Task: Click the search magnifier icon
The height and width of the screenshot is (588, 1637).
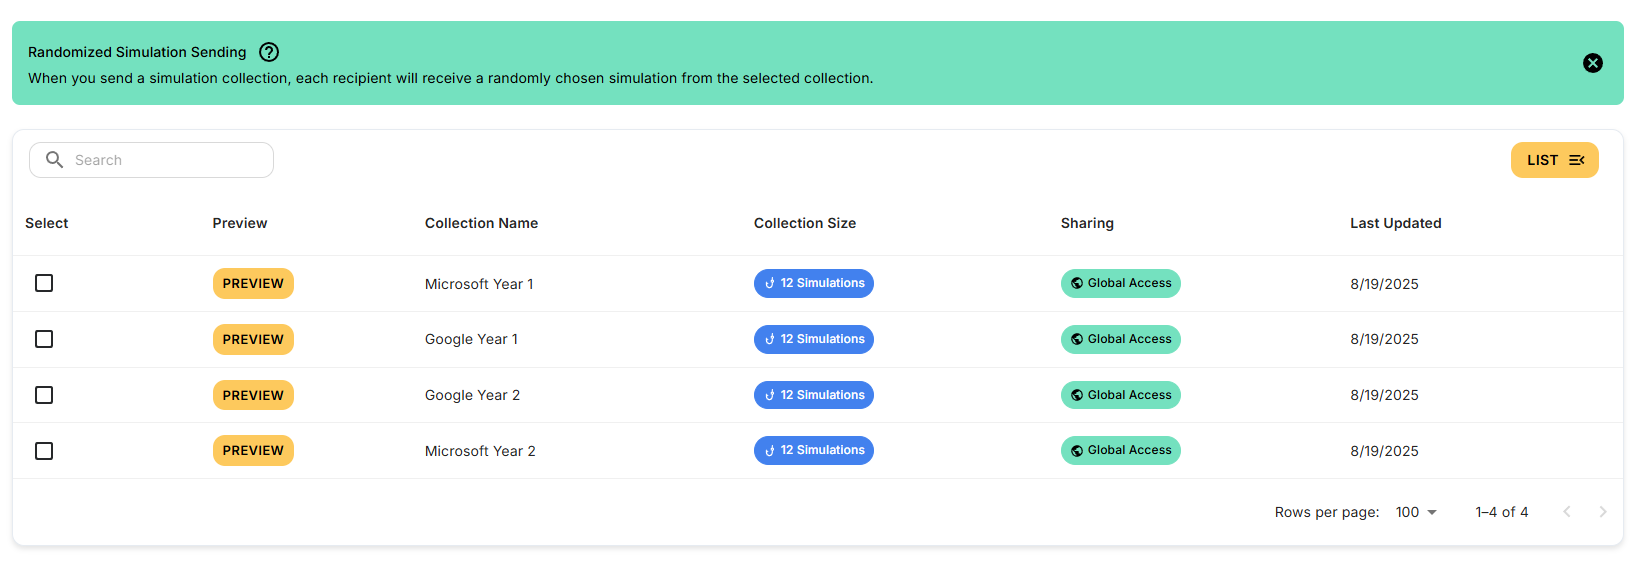Action: coord(55,160)
